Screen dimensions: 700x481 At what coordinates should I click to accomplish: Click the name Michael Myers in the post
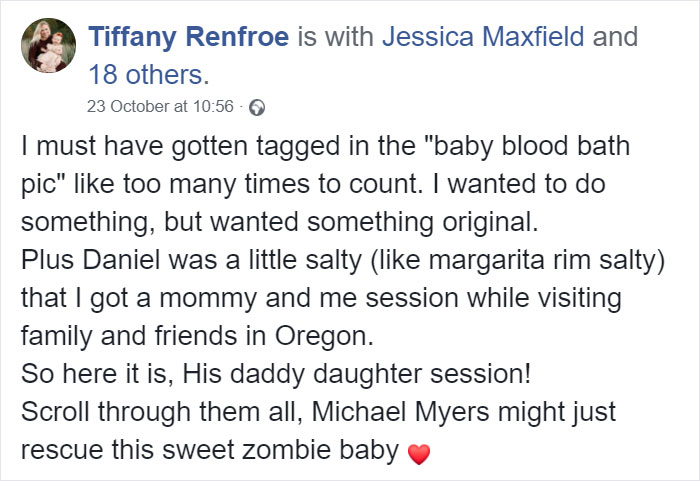click(400, 412)
